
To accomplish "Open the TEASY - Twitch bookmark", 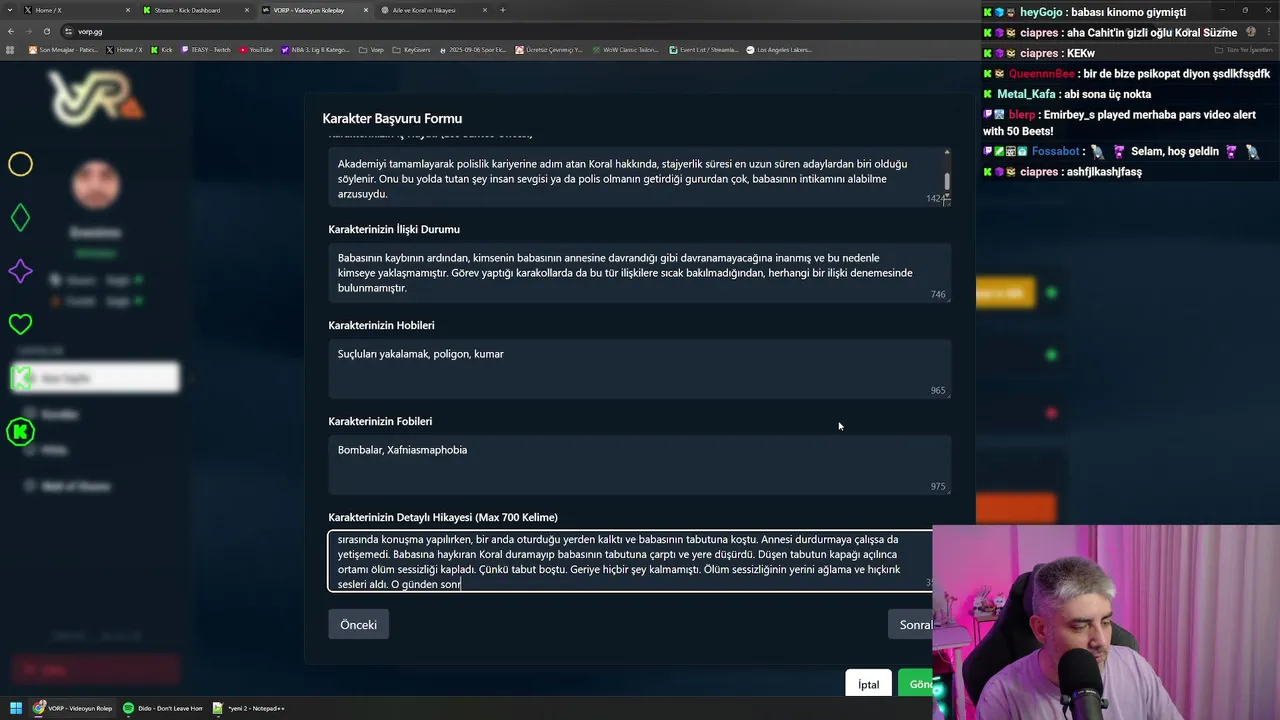I will pyautogui.click(x=206, y=49).
